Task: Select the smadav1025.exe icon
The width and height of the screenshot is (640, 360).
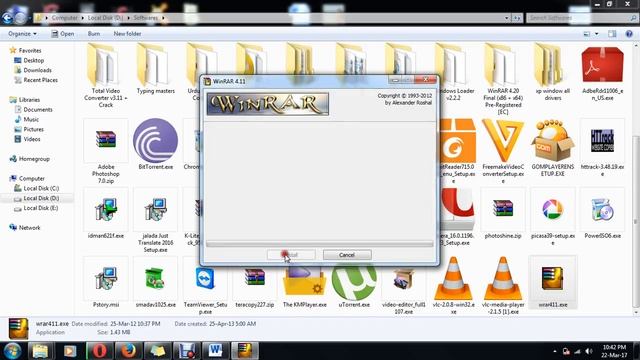Action: (155, 278)
